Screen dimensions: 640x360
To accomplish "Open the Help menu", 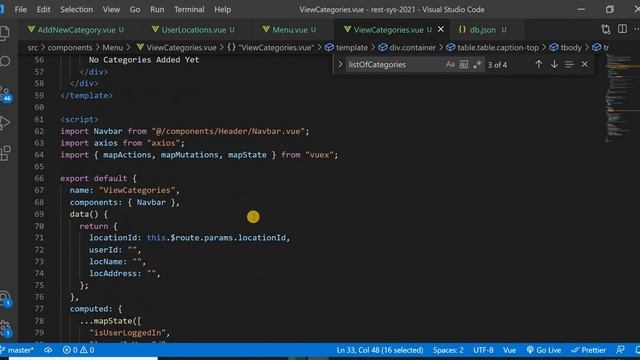I will coord(222,9).
